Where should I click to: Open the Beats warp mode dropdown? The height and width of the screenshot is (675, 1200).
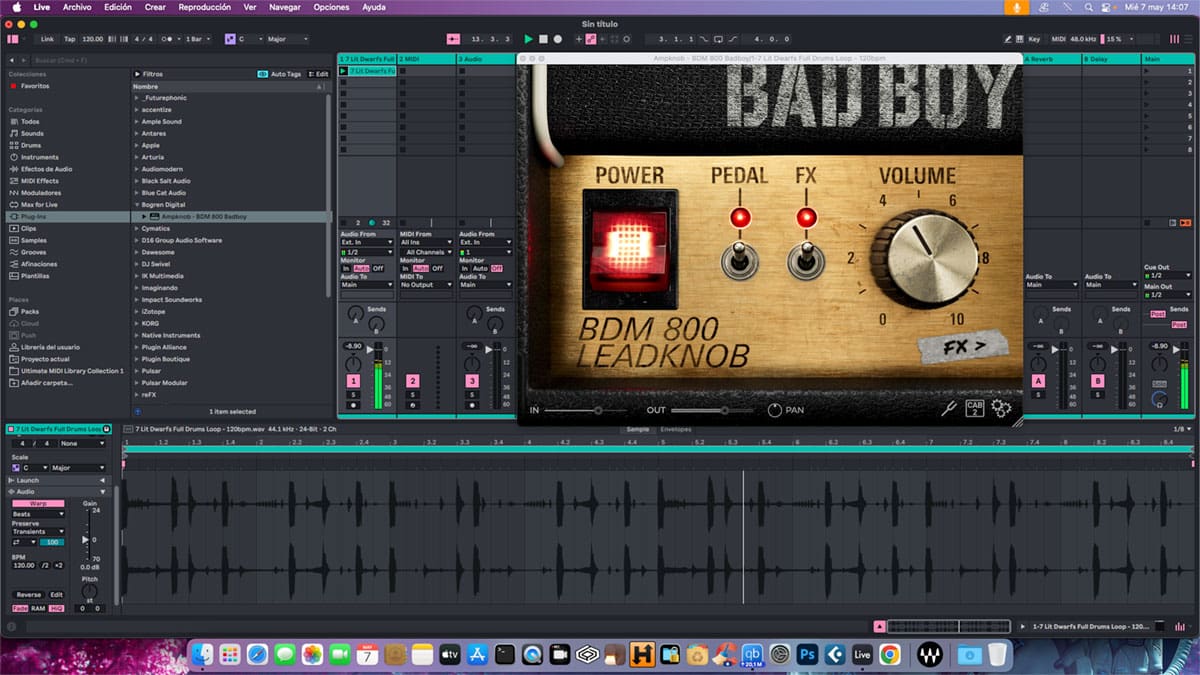(x=38, y=514)
